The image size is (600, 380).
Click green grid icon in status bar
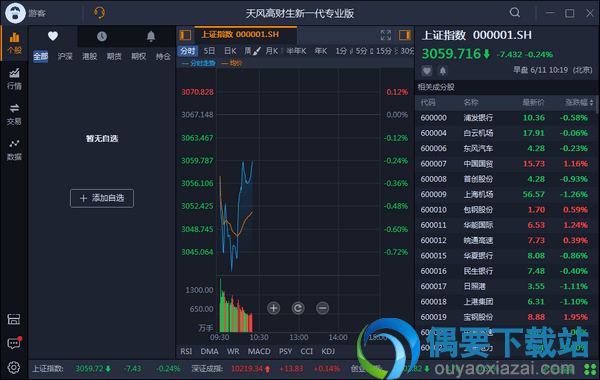590,369
